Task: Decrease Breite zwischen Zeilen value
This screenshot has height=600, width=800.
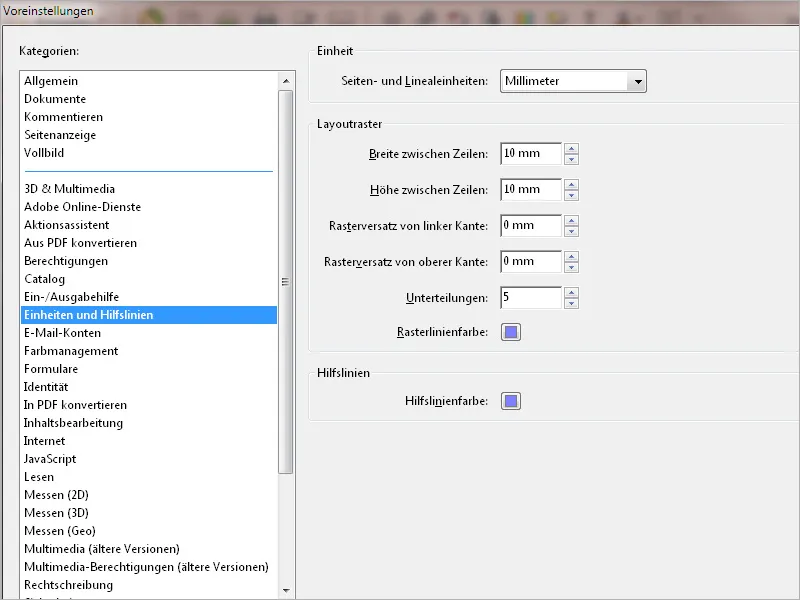Action: 571,159
